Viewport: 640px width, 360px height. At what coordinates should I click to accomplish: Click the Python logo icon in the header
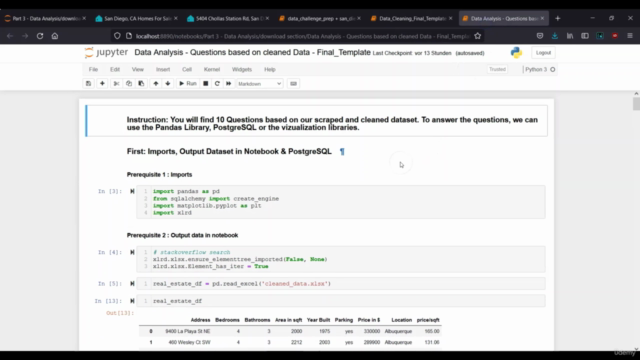coord(516,53)
